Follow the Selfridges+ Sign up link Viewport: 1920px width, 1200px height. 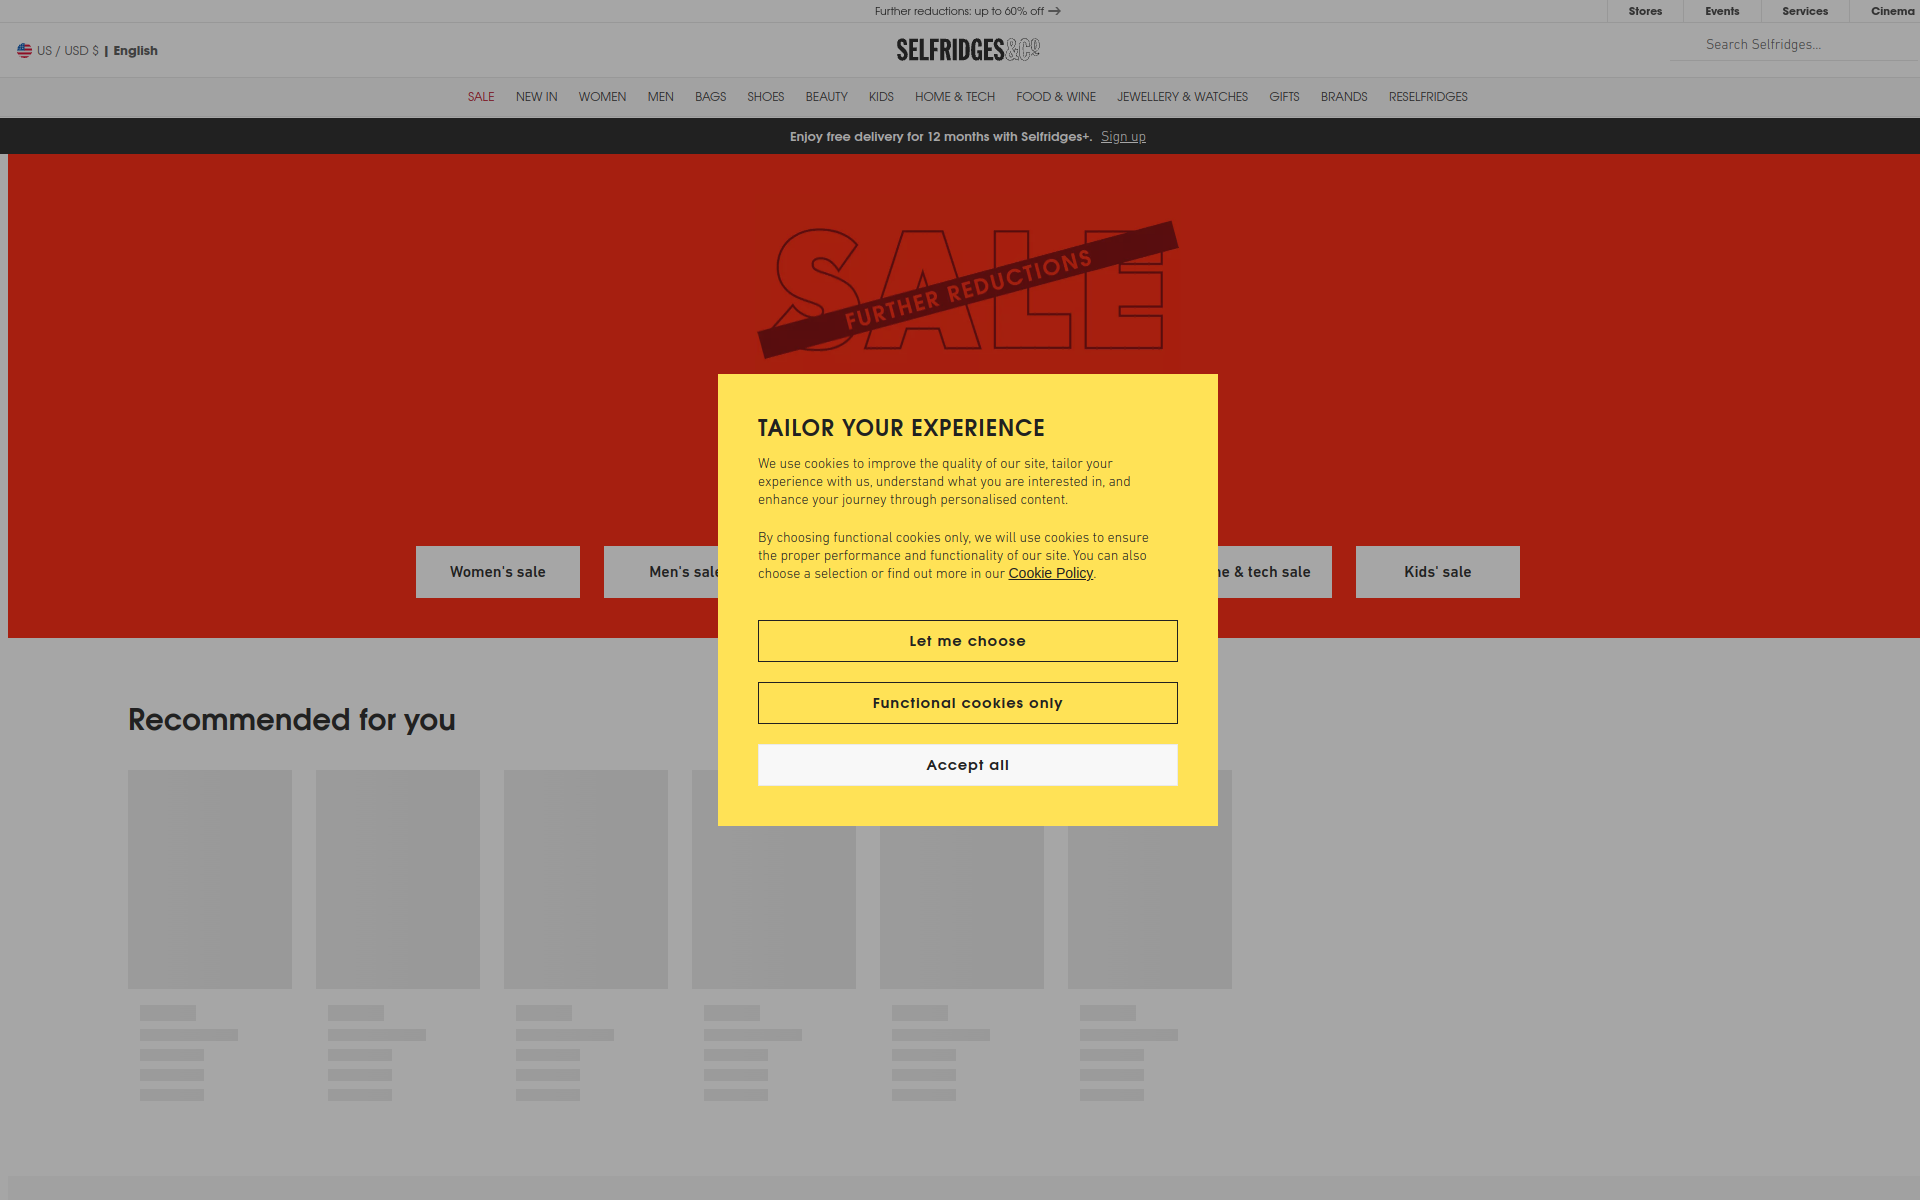click(x=1123, y=137)
